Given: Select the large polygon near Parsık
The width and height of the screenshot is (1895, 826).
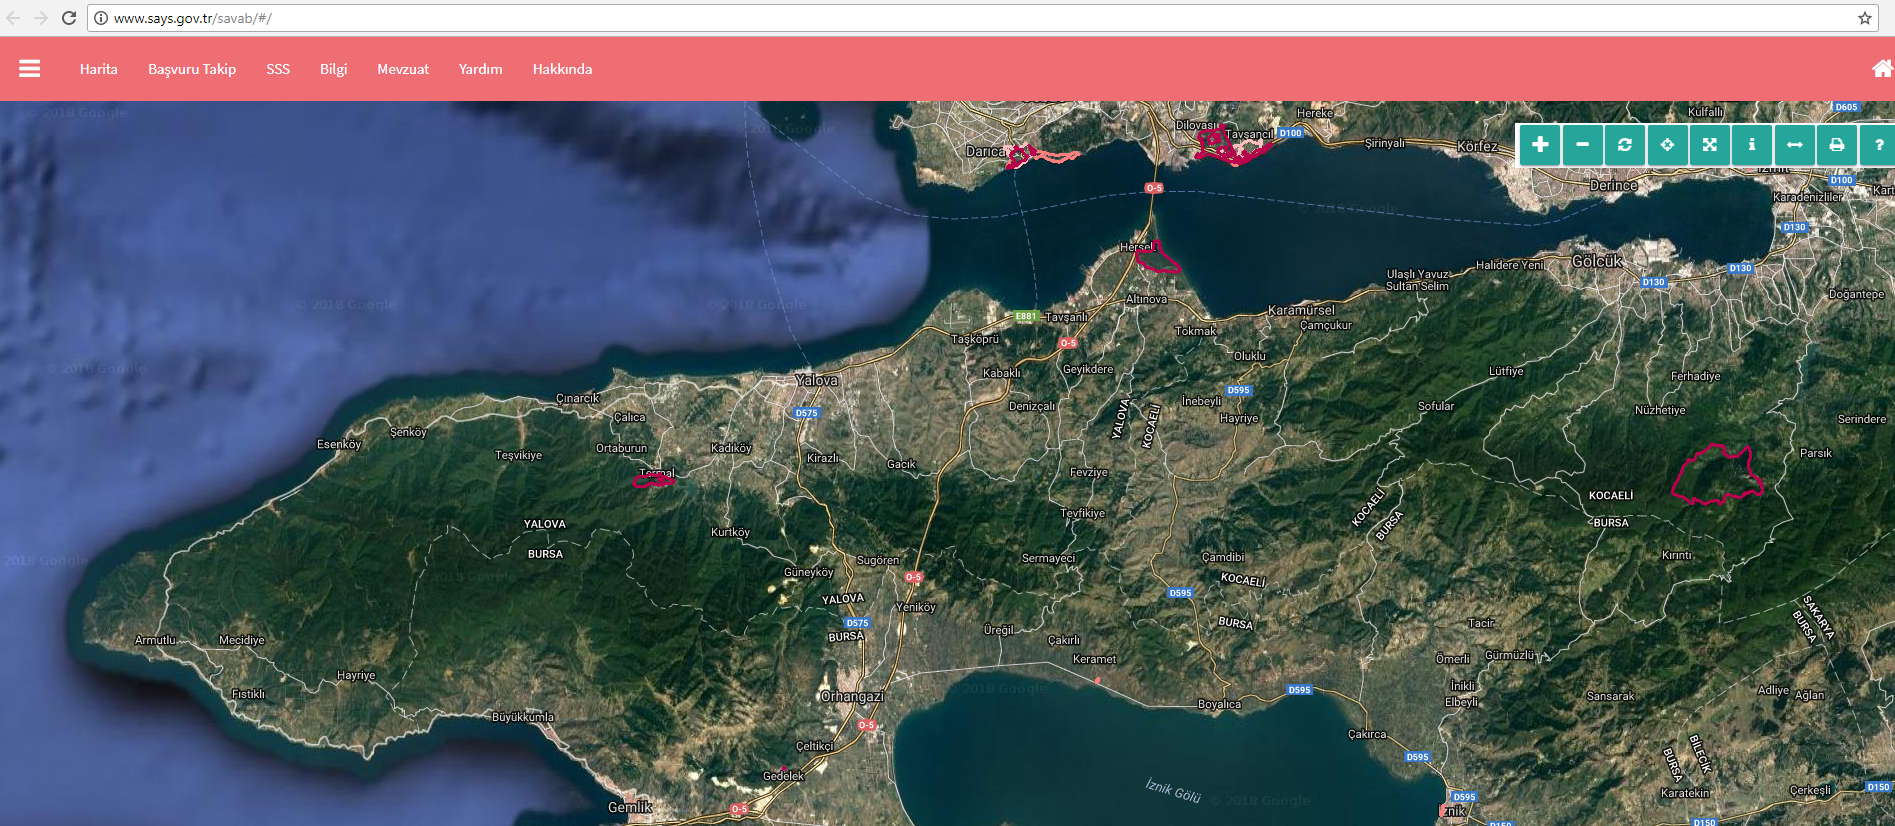Looking at the screenshot, I should (x=1716, y=475).
